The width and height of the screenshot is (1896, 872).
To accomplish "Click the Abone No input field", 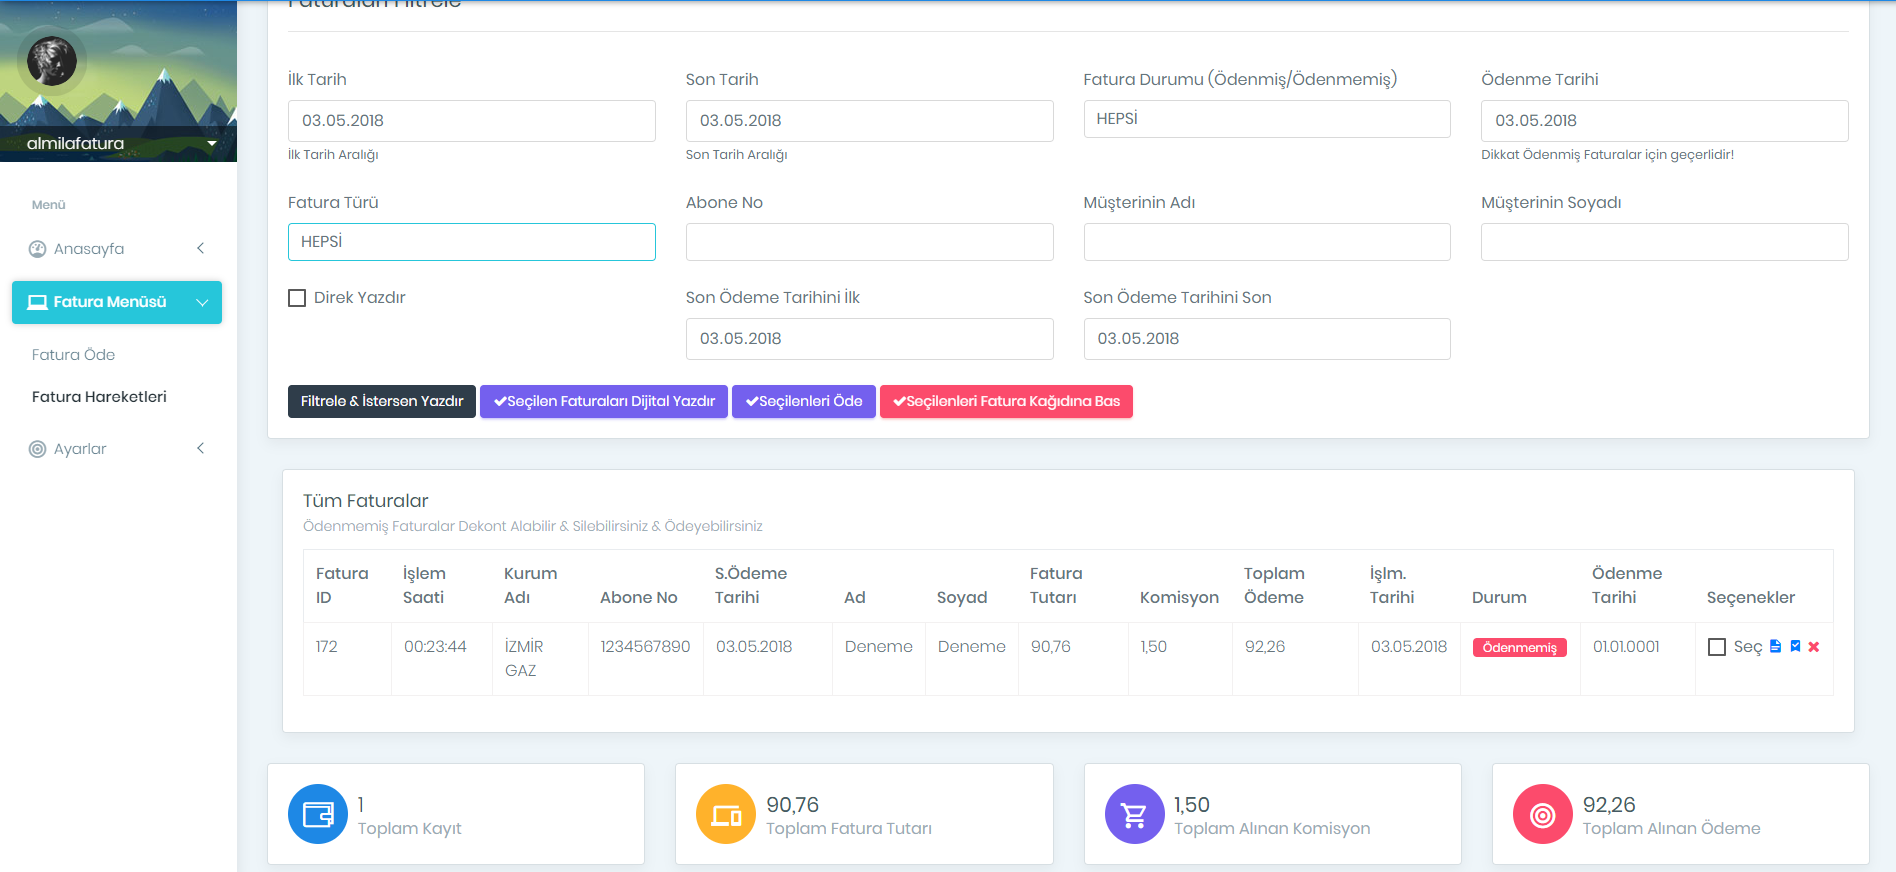I will coord(869,242).
